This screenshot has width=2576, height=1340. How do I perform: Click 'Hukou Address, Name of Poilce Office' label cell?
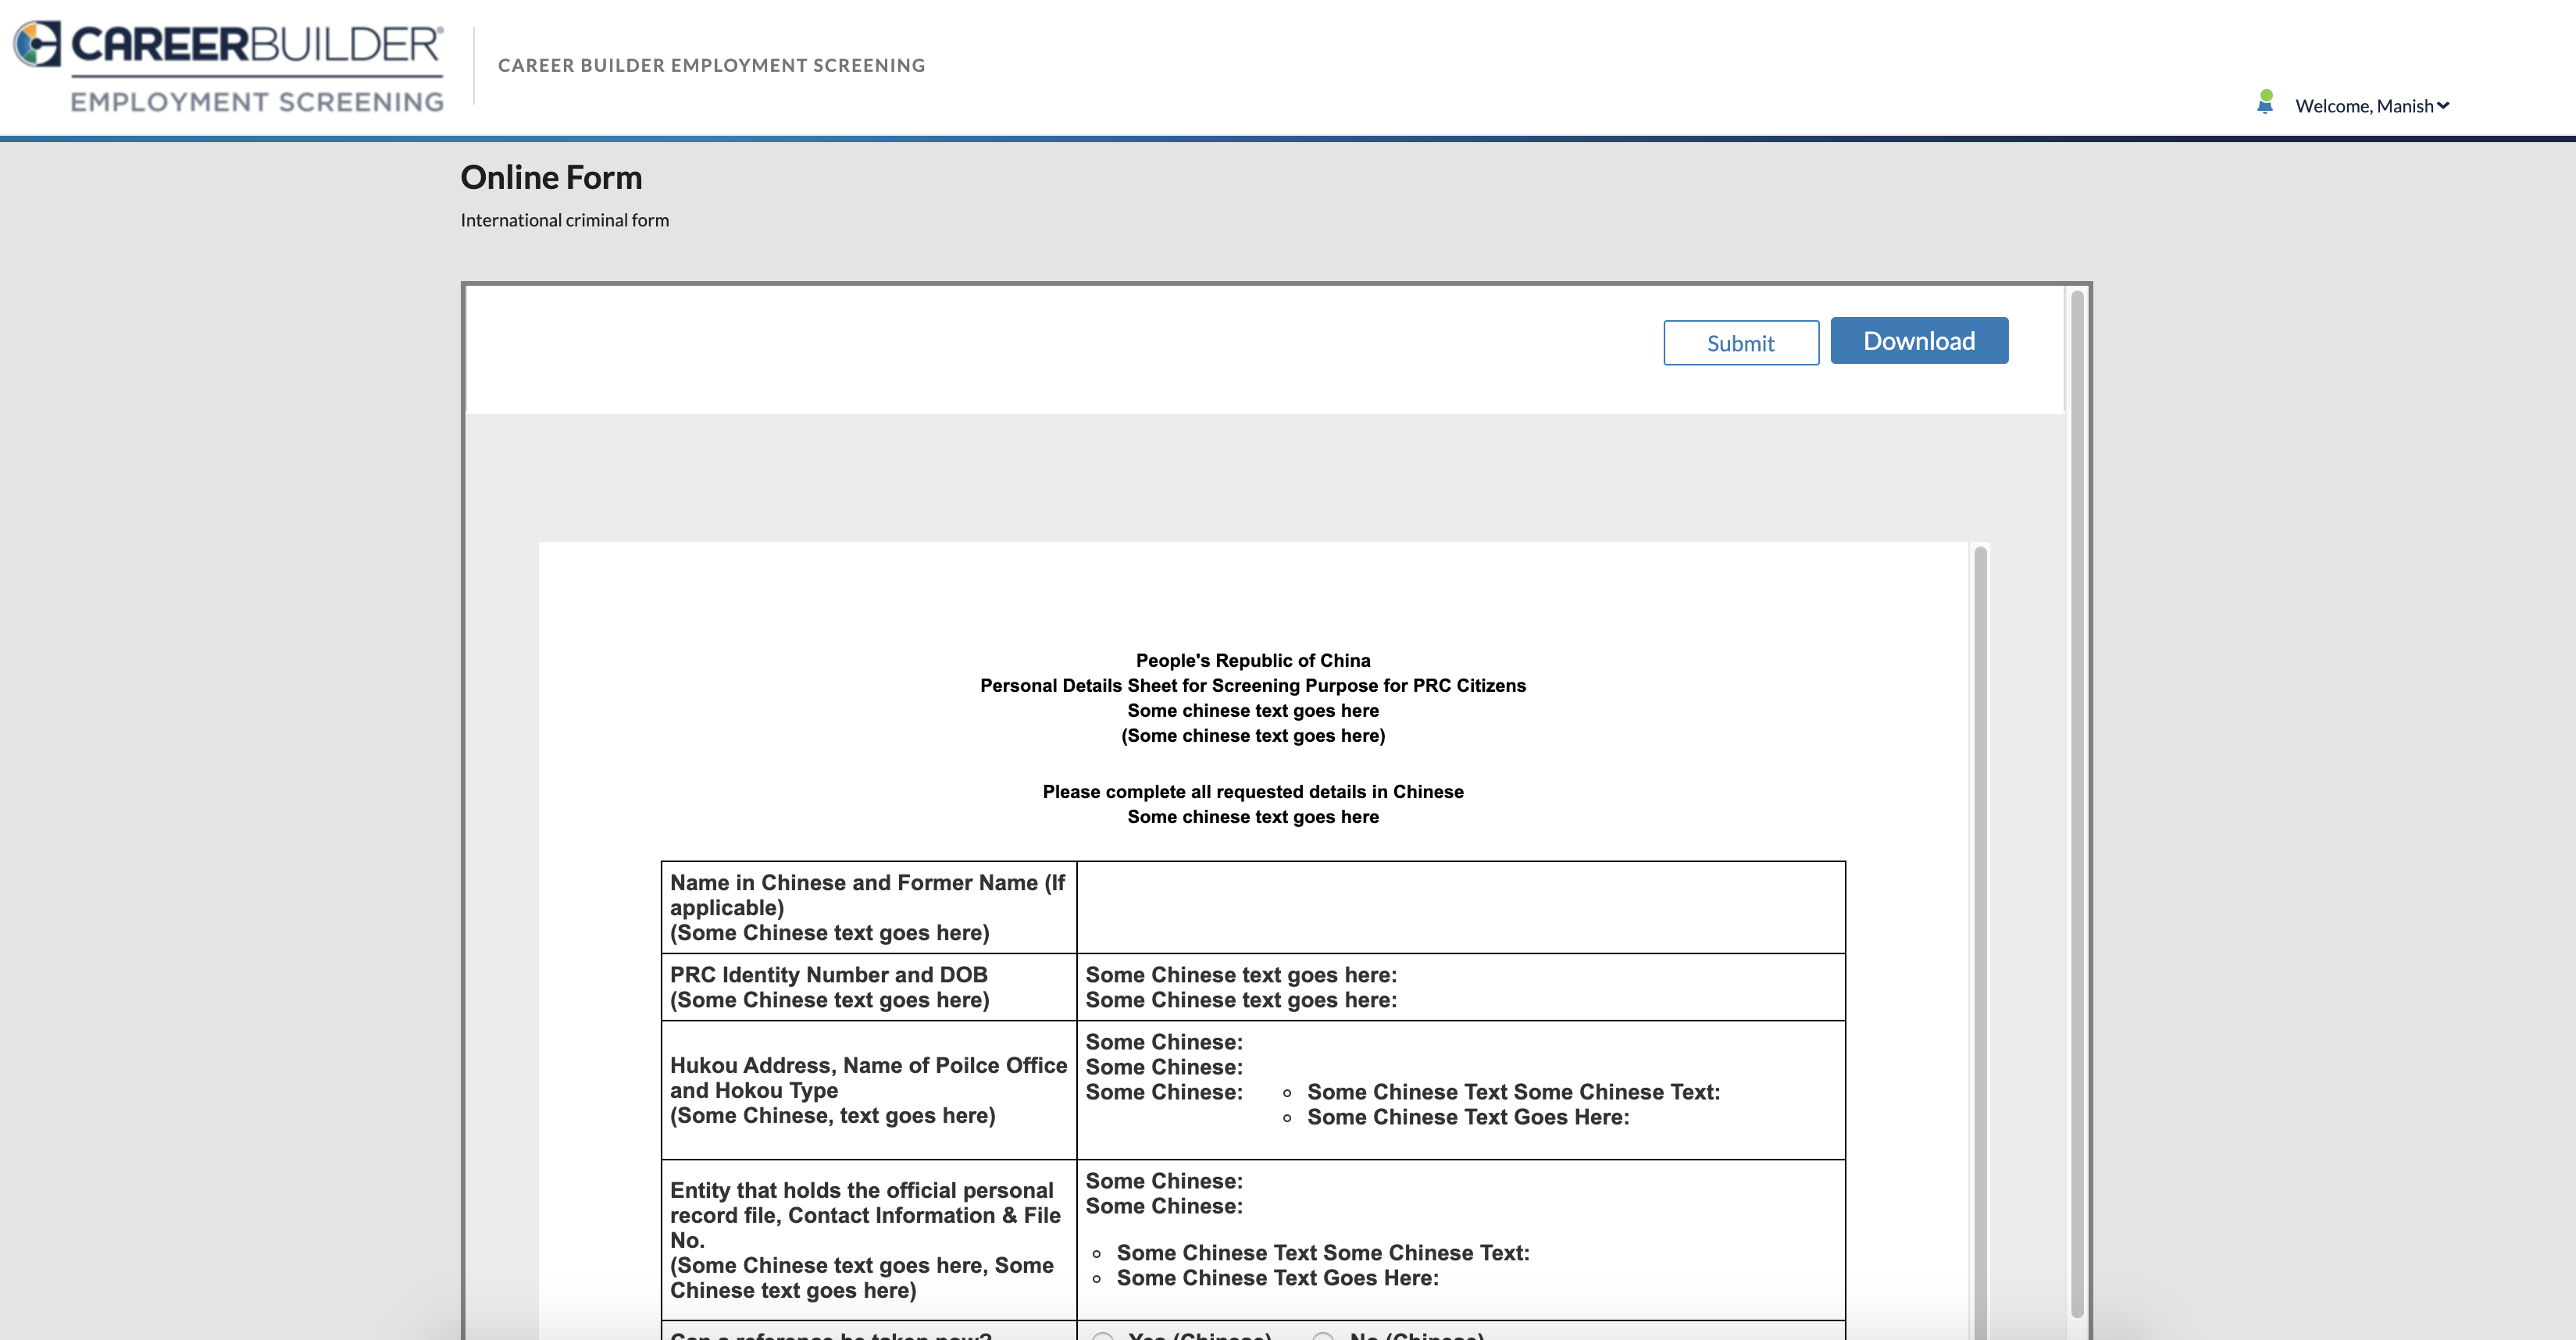tap(868, 1090)
